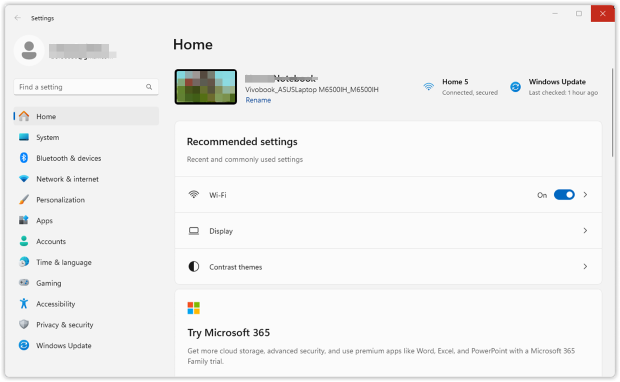Click the Time & language globe icon
This screenshot has width=620, height=382.
point(24,262)
